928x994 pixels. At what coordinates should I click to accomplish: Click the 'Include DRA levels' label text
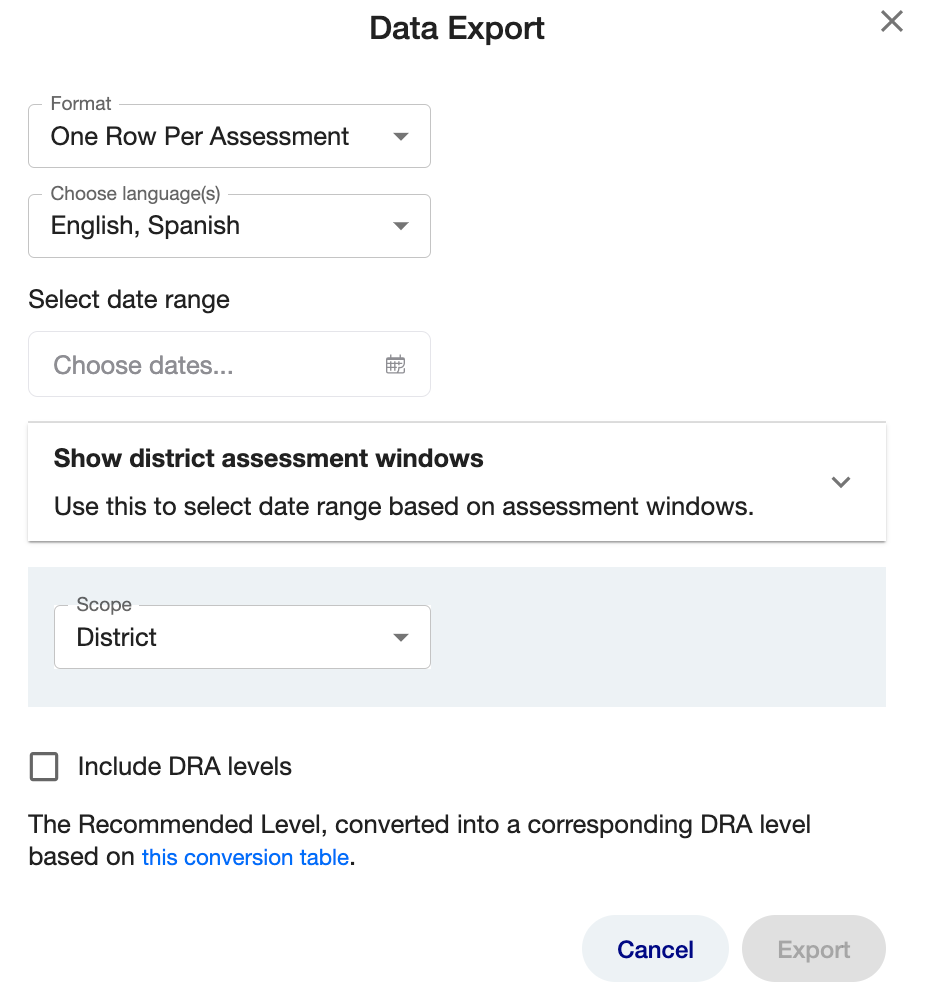[184, 766]
